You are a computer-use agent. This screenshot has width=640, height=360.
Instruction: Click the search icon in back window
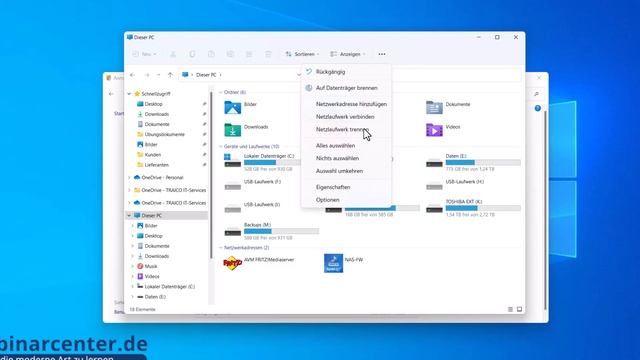pos(536,94)
